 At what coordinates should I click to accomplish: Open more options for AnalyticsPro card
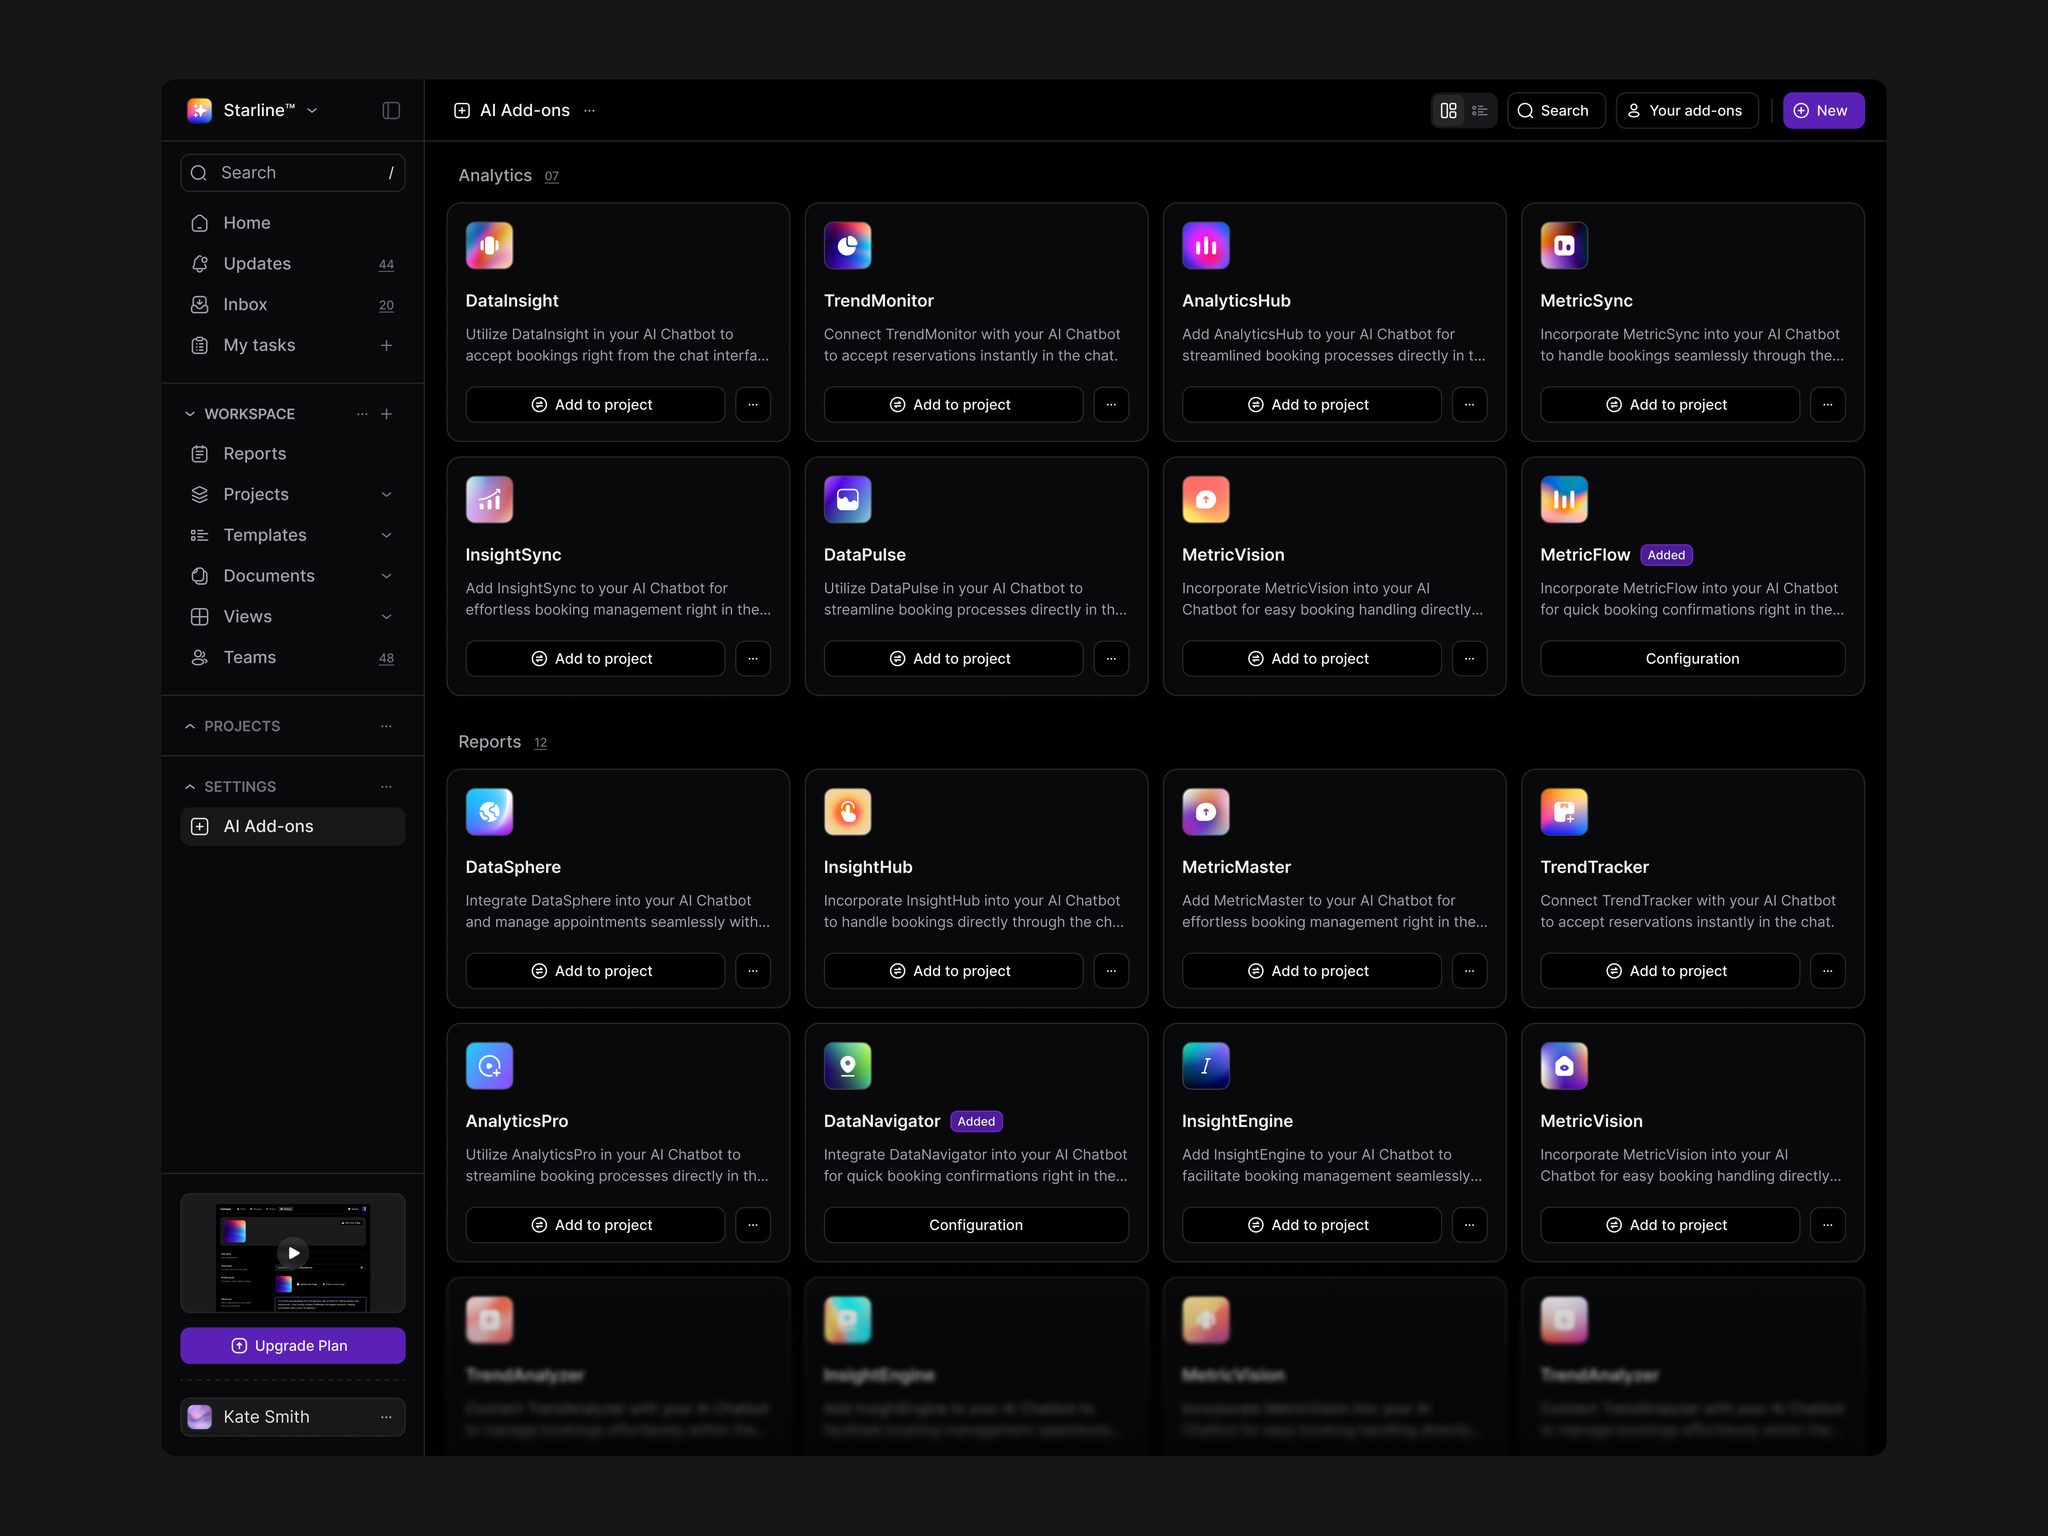pos(753,1224)
